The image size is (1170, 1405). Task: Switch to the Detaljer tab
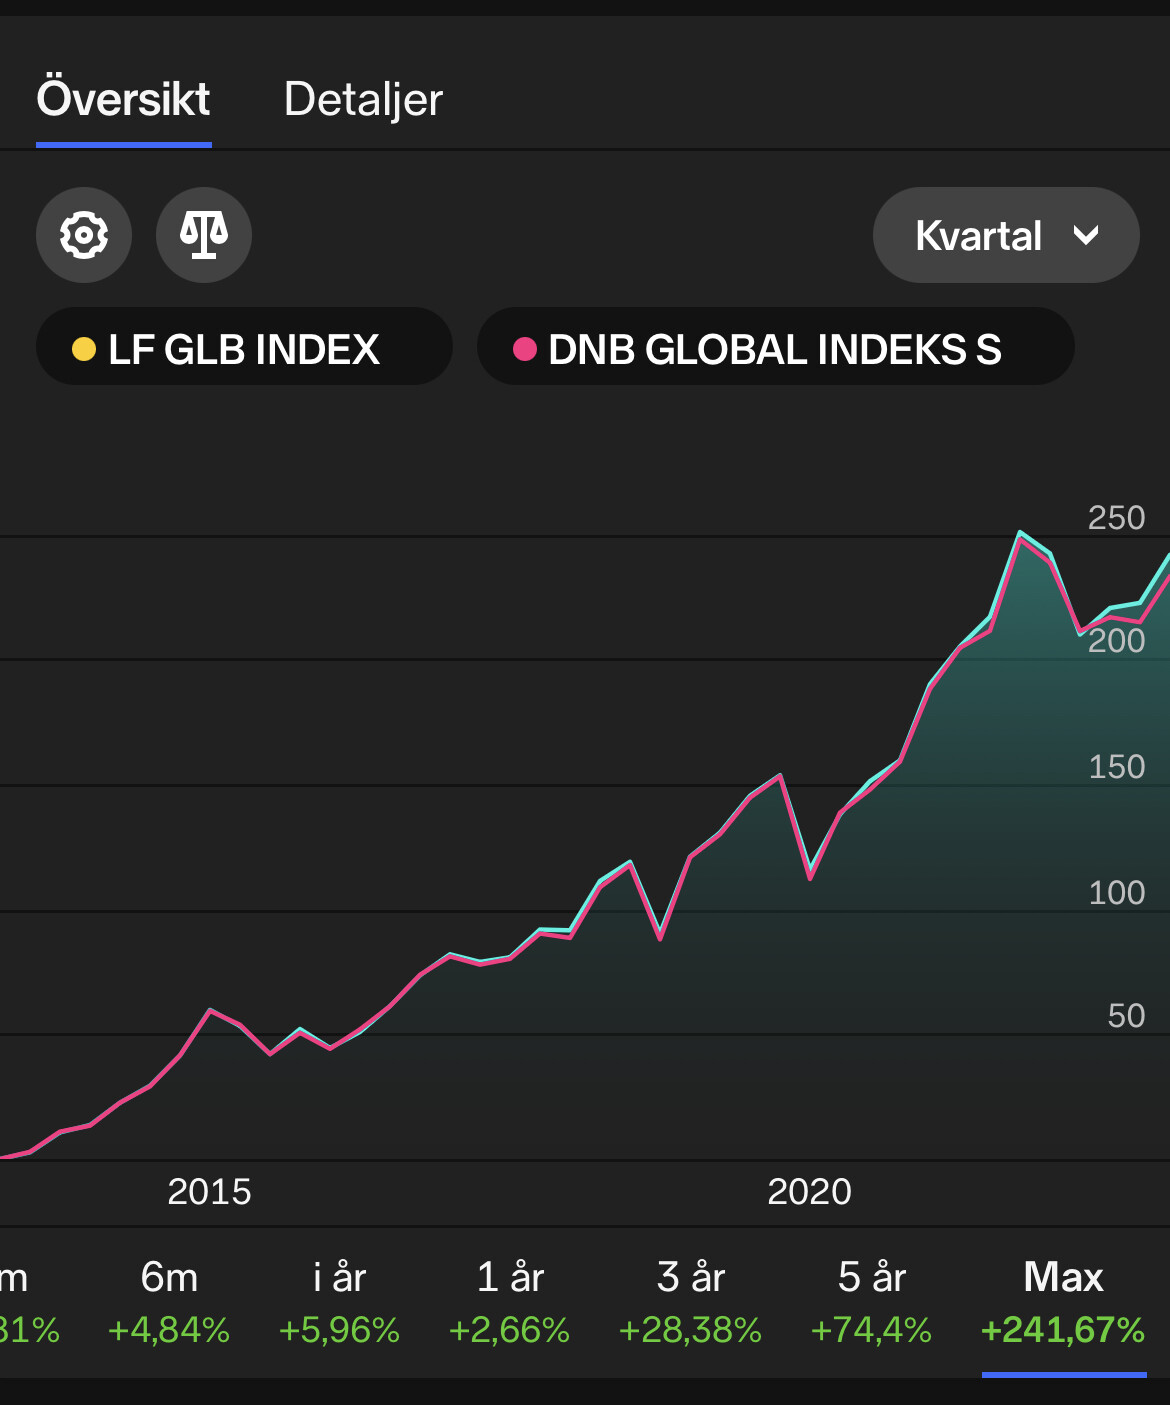[363, 99]
